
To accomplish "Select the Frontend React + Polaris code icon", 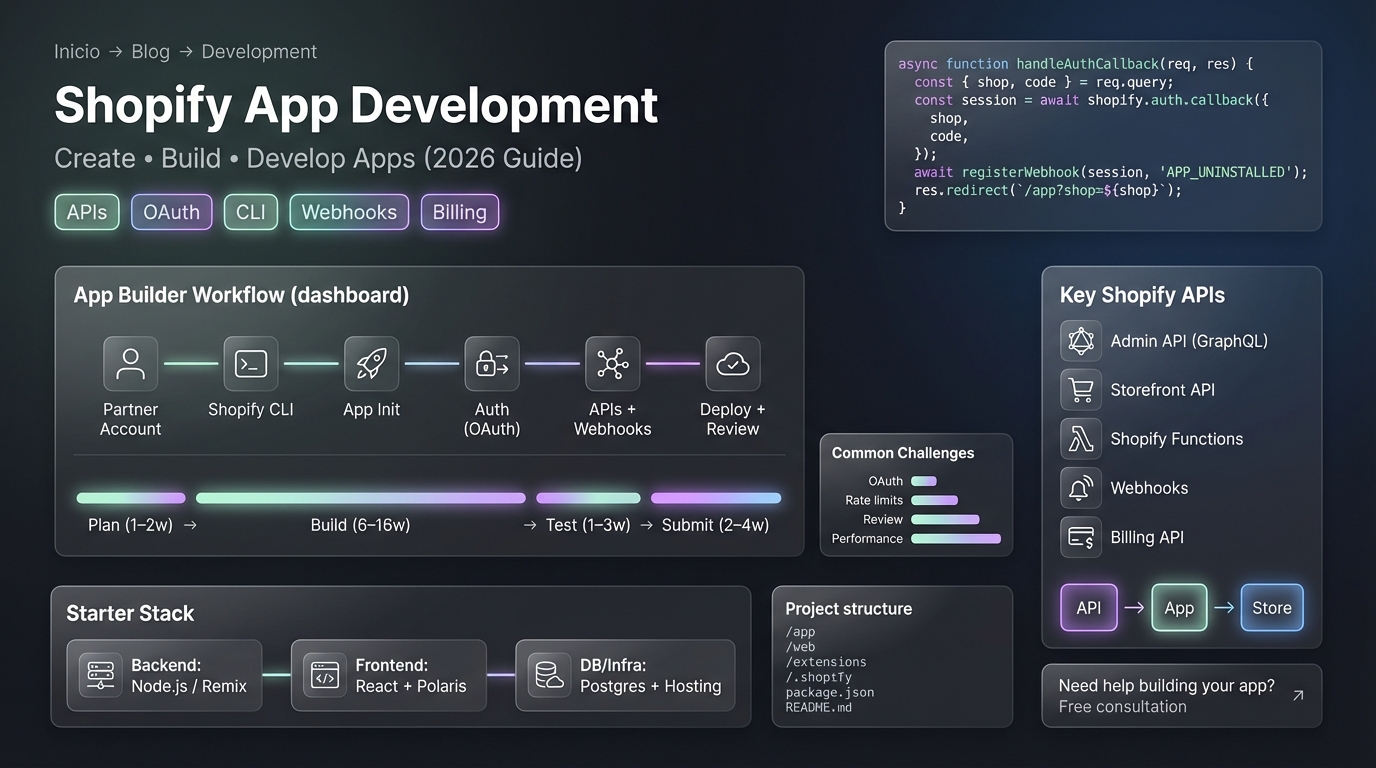I will 324,676.
